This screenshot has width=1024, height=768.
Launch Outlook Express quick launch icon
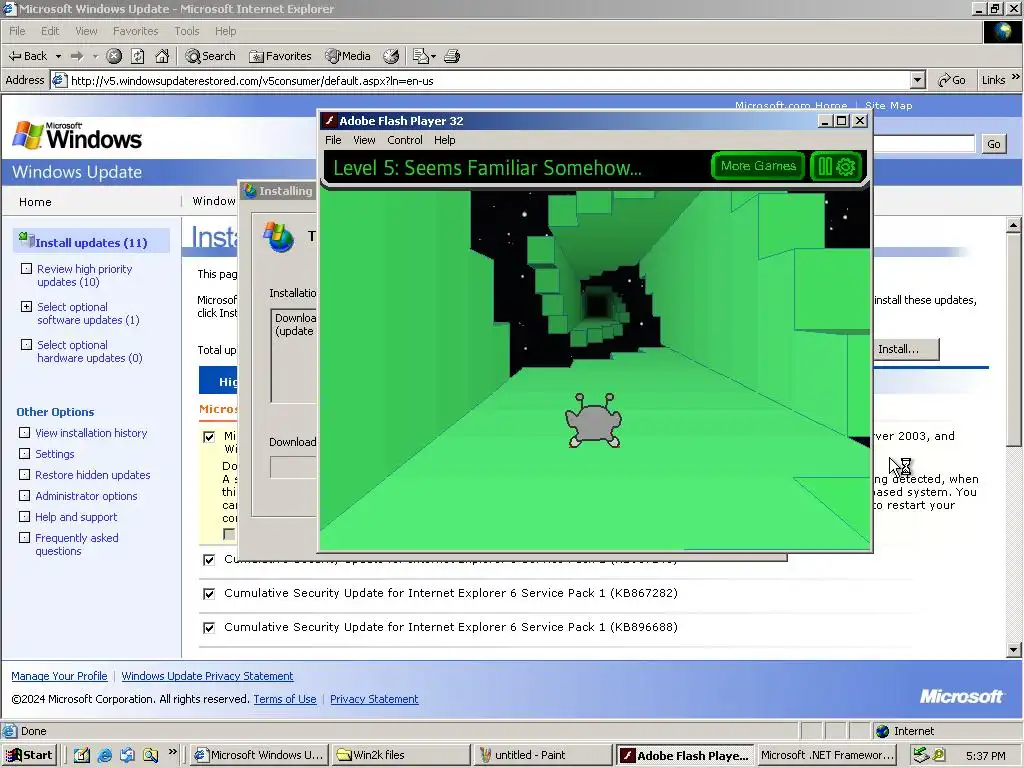(x=127, y=755)
